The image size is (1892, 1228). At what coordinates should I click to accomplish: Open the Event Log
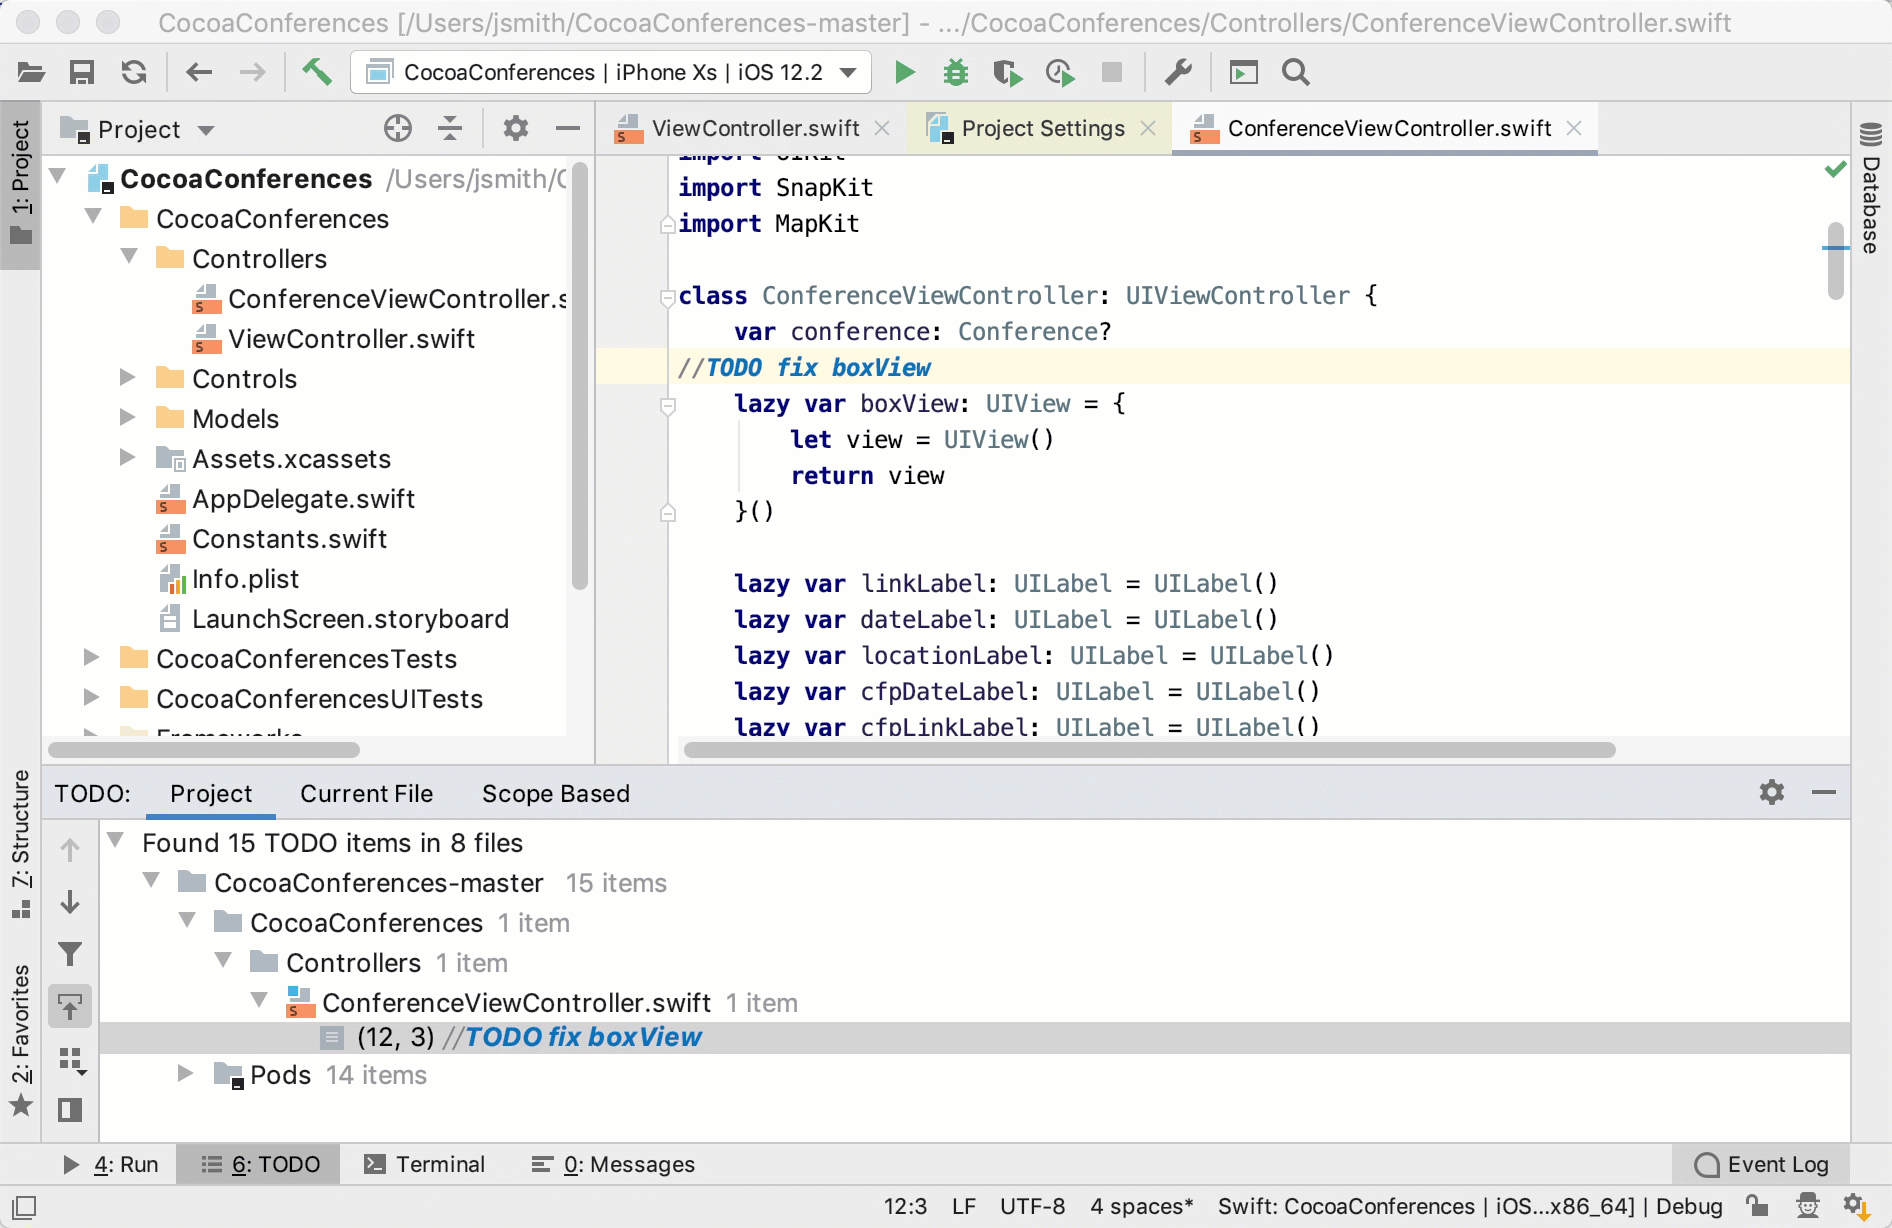tap(1762, 1164)
